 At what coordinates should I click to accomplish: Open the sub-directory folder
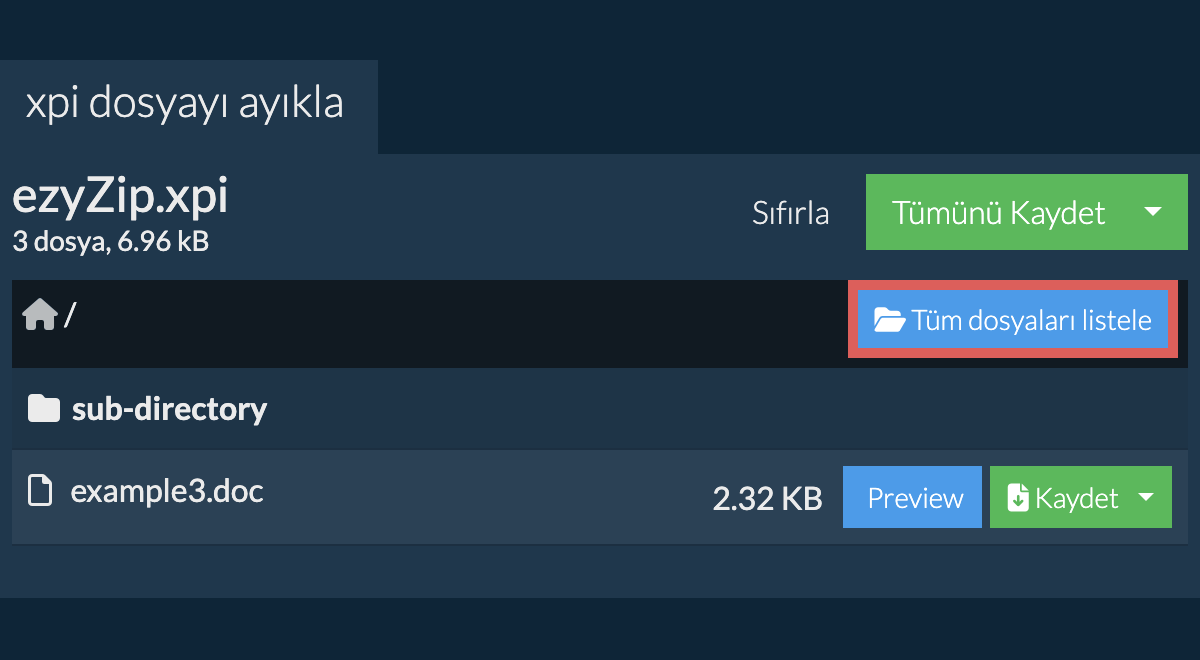pyautogui.click(x=169, y=409)
